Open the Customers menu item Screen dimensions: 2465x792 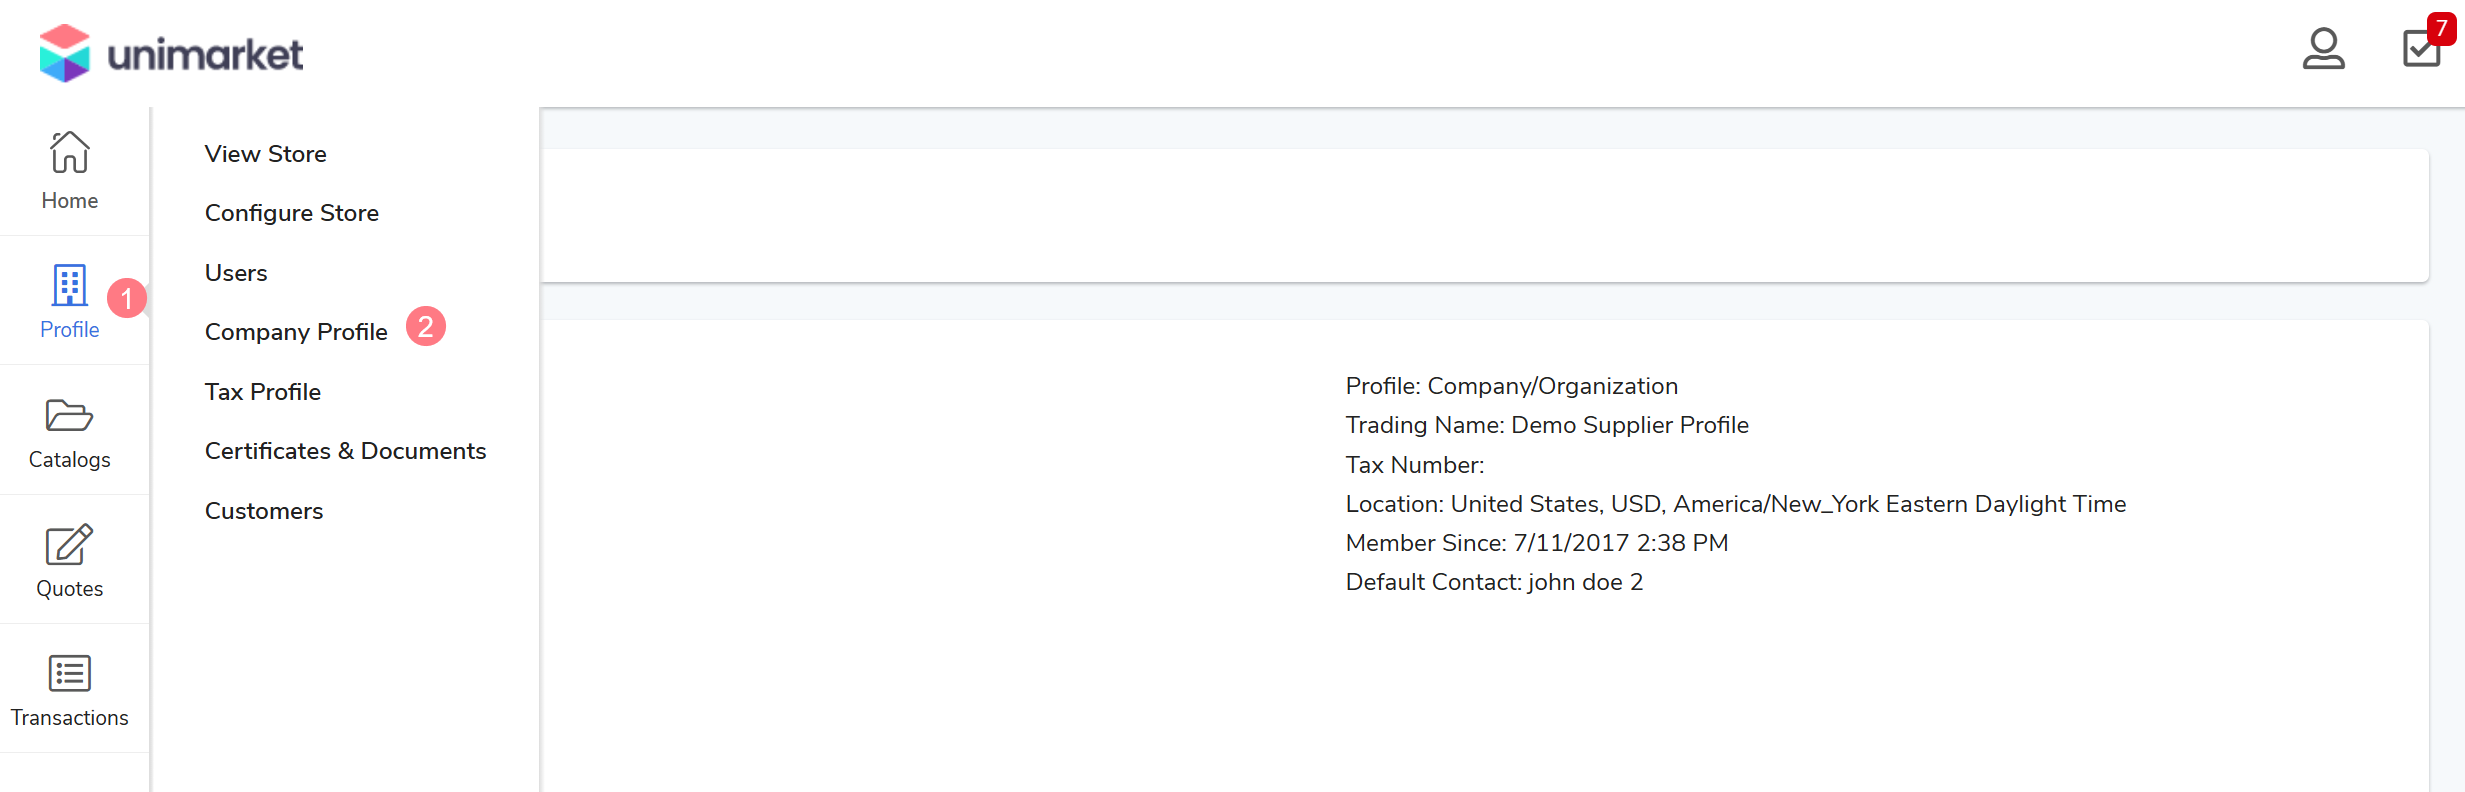click(x=264, y=511)
